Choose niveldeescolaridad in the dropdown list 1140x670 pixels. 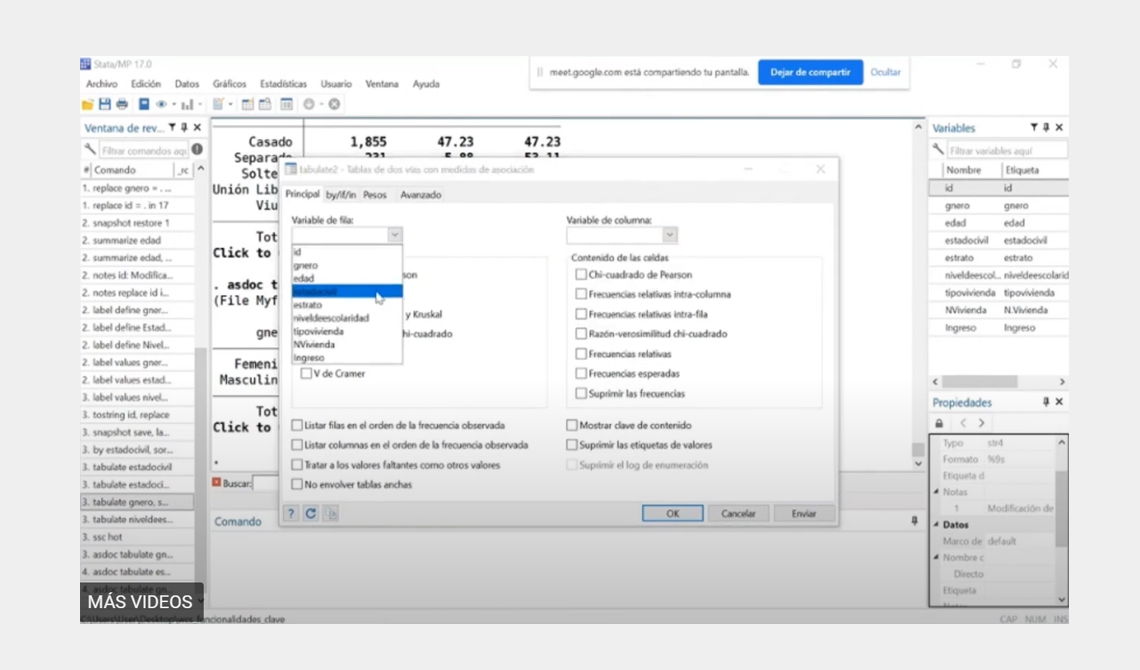click(x=347, y=318)
